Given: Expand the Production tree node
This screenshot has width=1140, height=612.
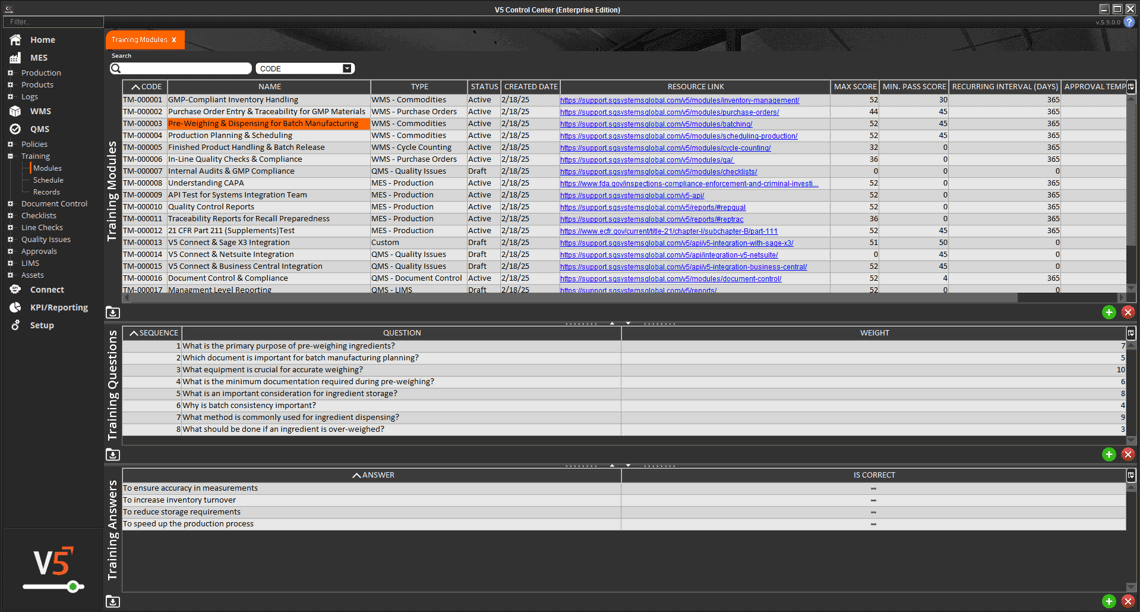Looking at the screenshot, I should coord(10,73).
